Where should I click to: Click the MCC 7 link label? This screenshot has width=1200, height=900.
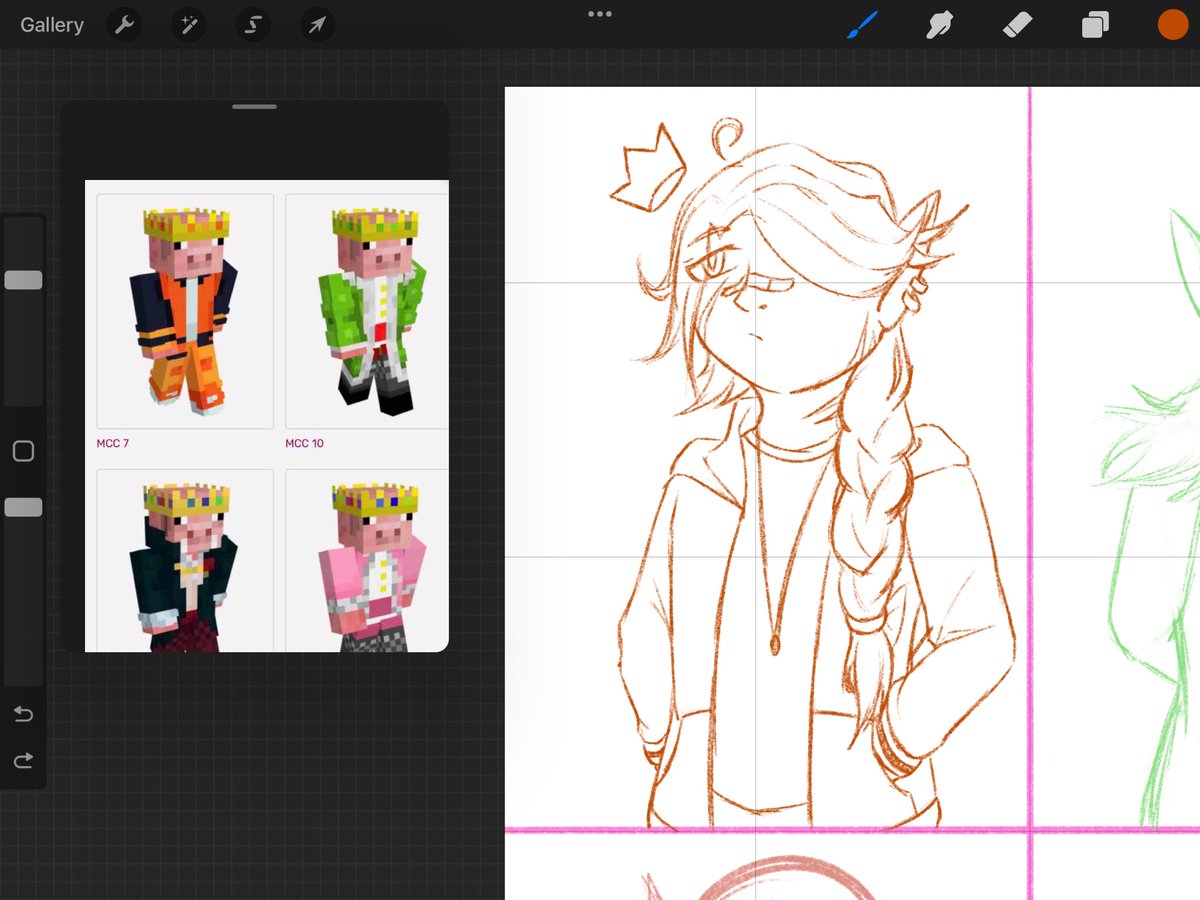(113, 443)
